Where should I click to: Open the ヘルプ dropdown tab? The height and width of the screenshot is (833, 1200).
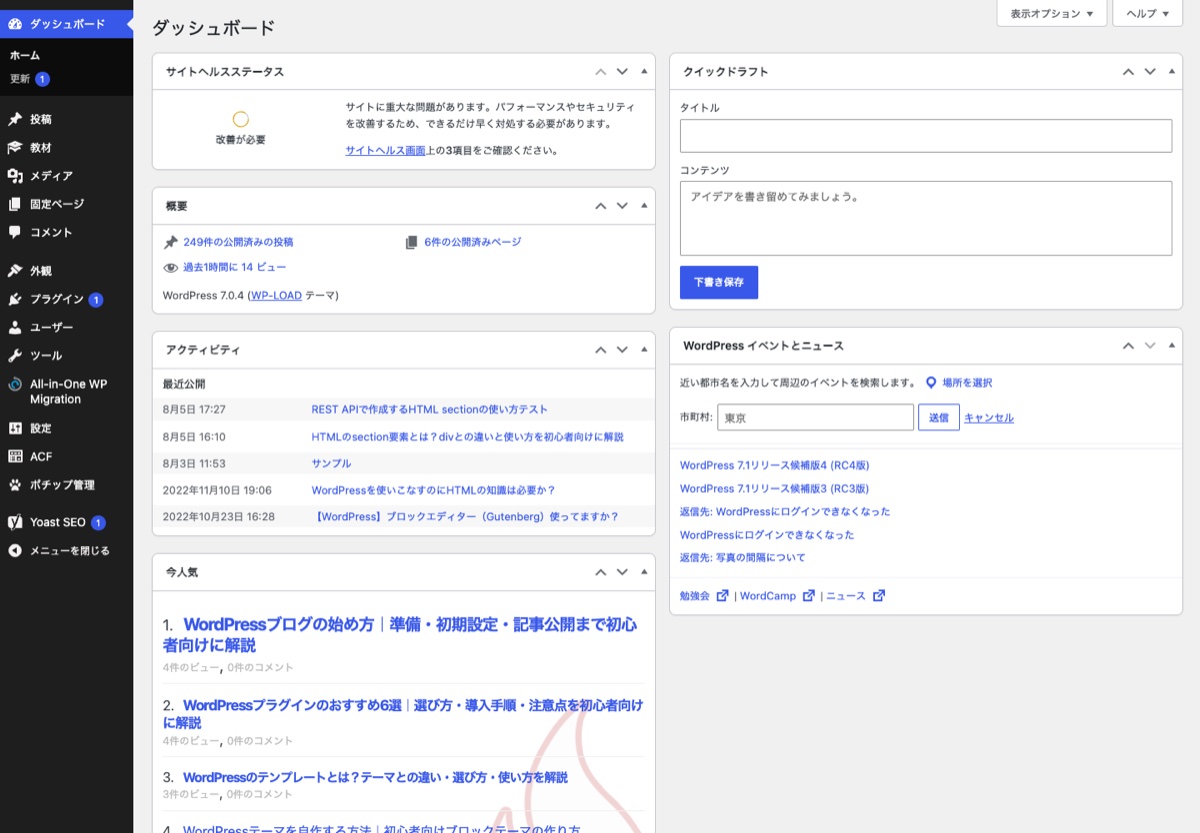tap(1147, 14)
